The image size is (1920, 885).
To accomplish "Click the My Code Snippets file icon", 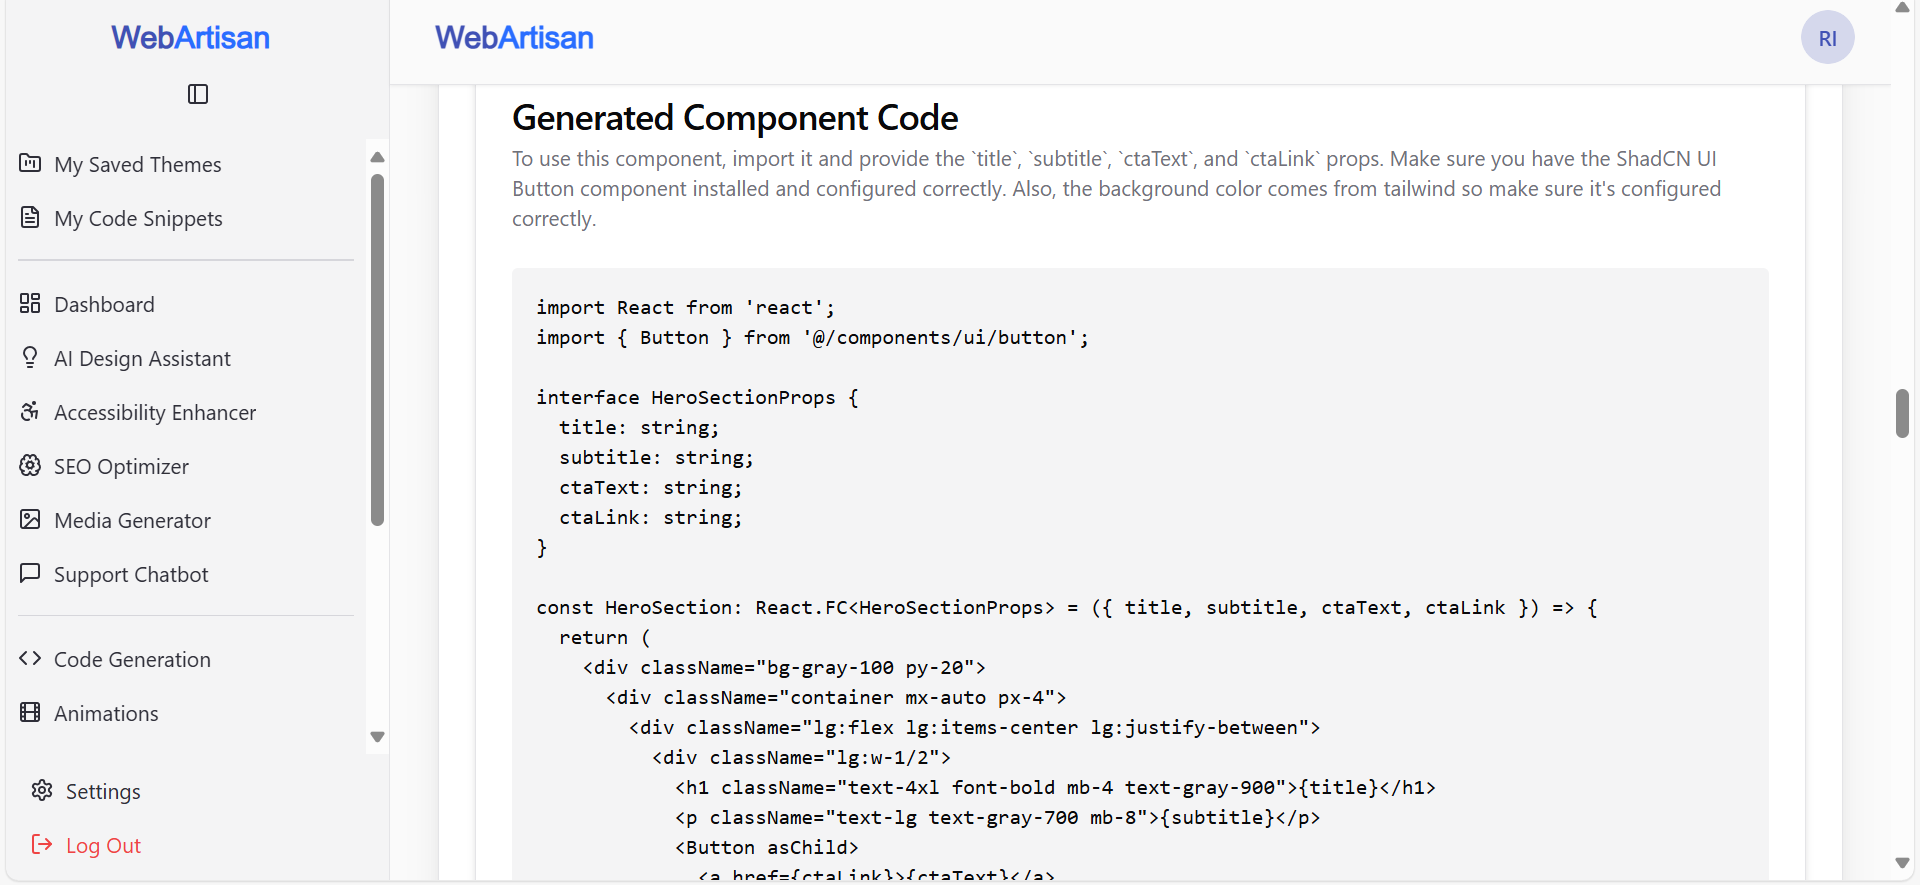I will [30, 217].
